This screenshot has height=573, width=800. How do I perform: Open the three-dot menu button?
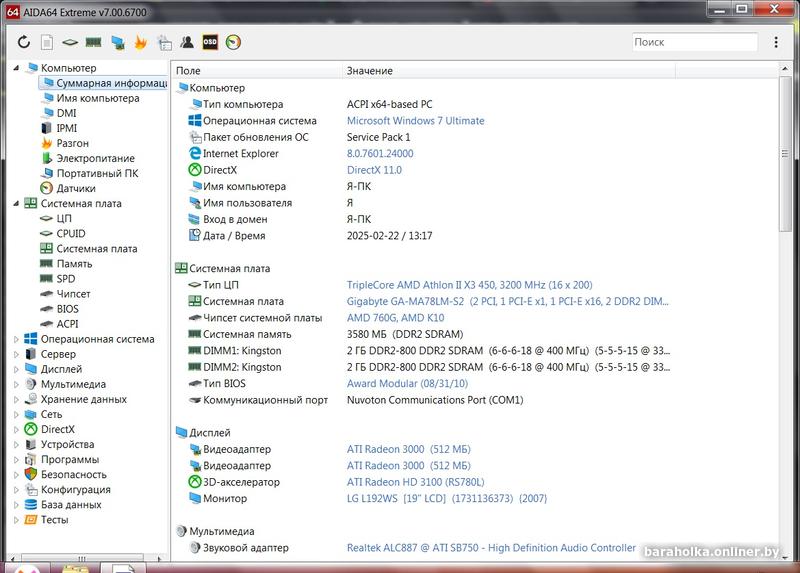click(x=776, y=42)
